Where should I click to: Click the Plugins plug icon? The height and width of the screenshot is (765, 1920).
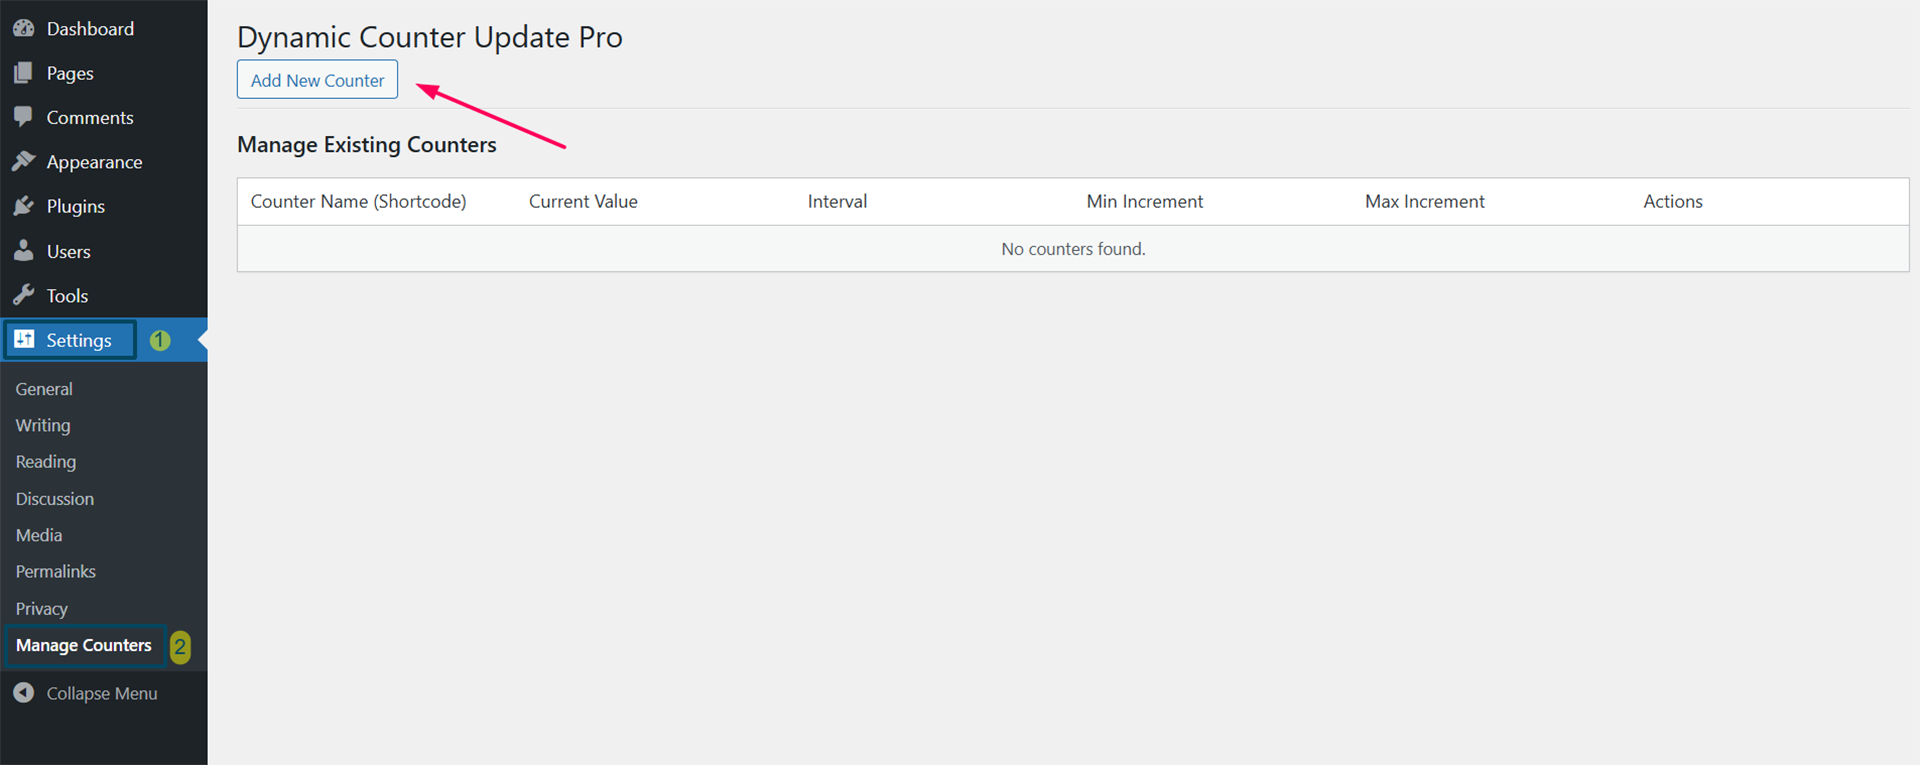click(24, 206)
